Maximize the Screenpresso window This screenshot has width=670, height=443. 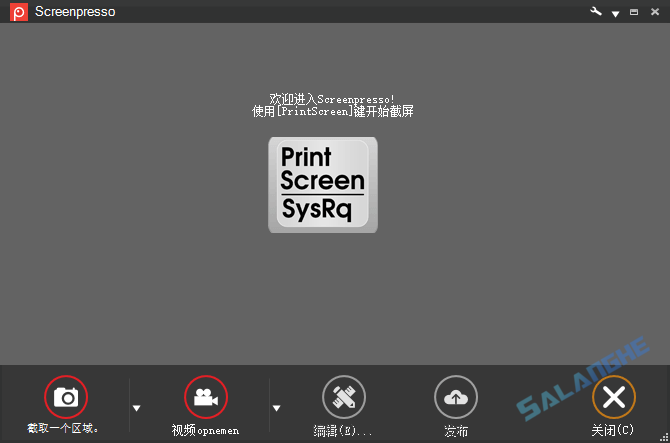634,12
